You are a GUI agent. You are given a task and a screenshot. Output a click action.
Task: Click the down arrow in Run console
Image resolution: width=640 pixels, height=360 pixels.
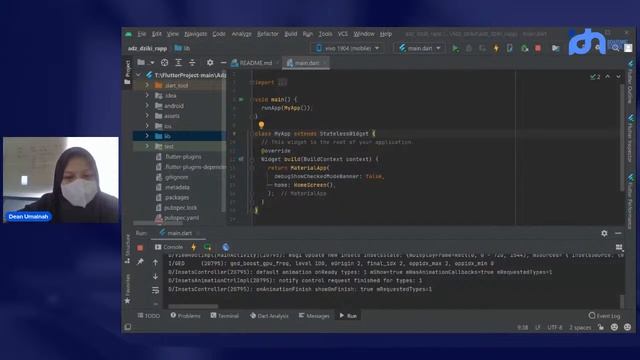156,276
